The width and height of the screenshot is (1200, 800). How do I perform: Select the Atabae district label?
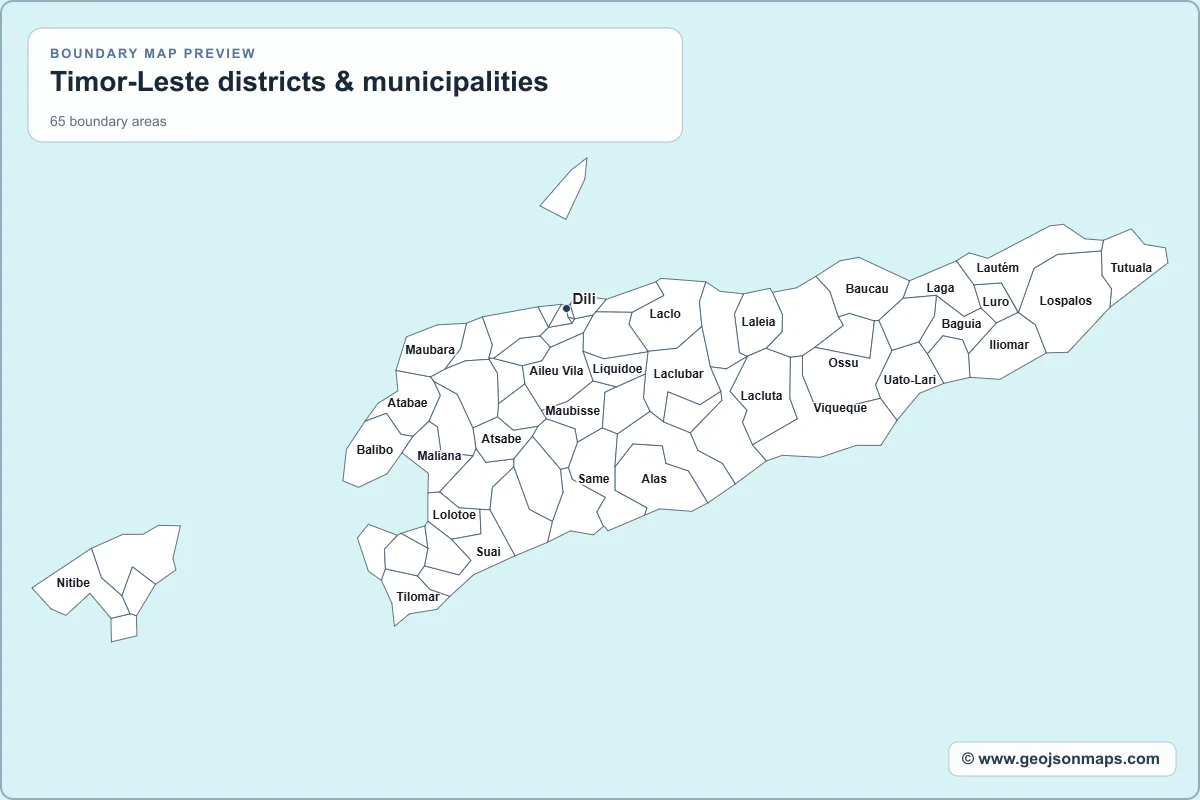407,403
